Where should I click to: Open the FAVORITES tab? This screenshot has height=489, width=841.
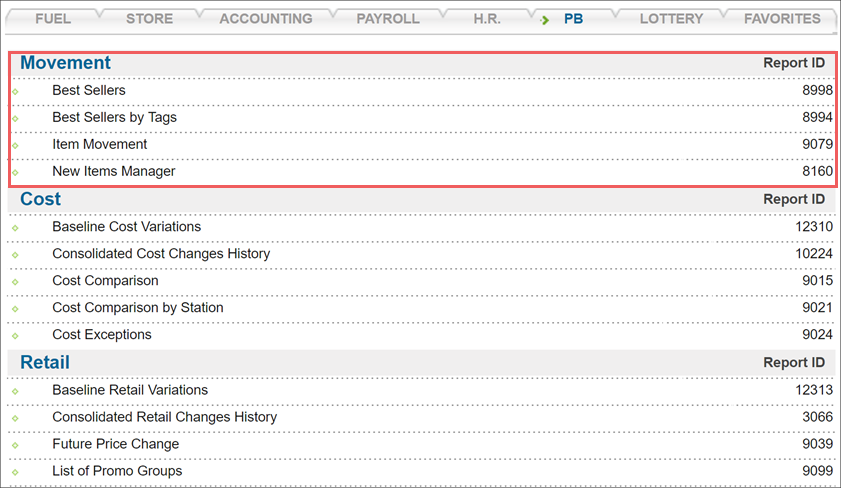(782, 19)
